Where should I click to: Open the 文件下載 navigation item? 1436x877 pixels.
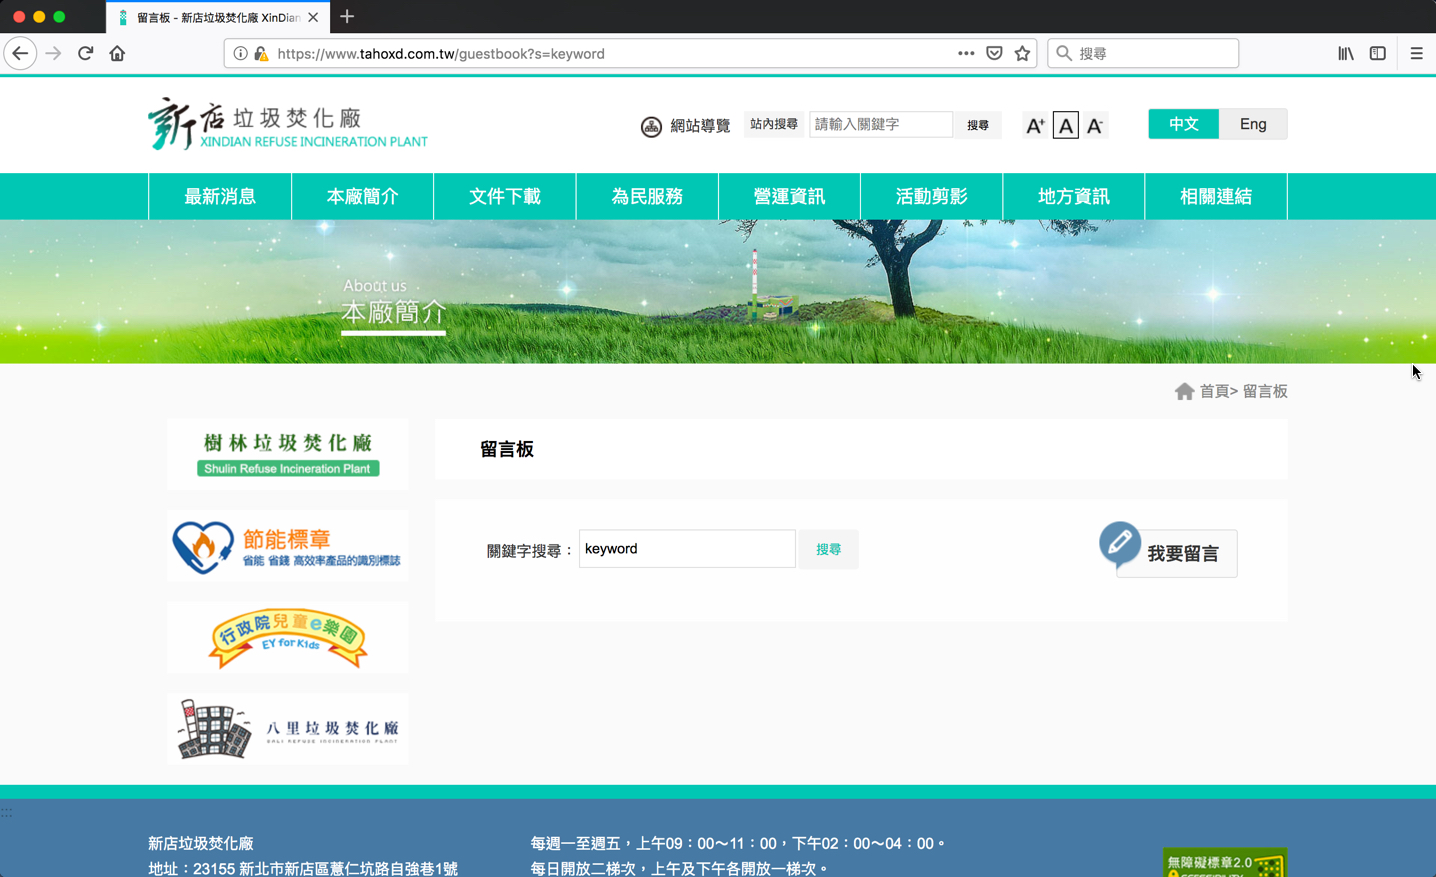(505, 196)
